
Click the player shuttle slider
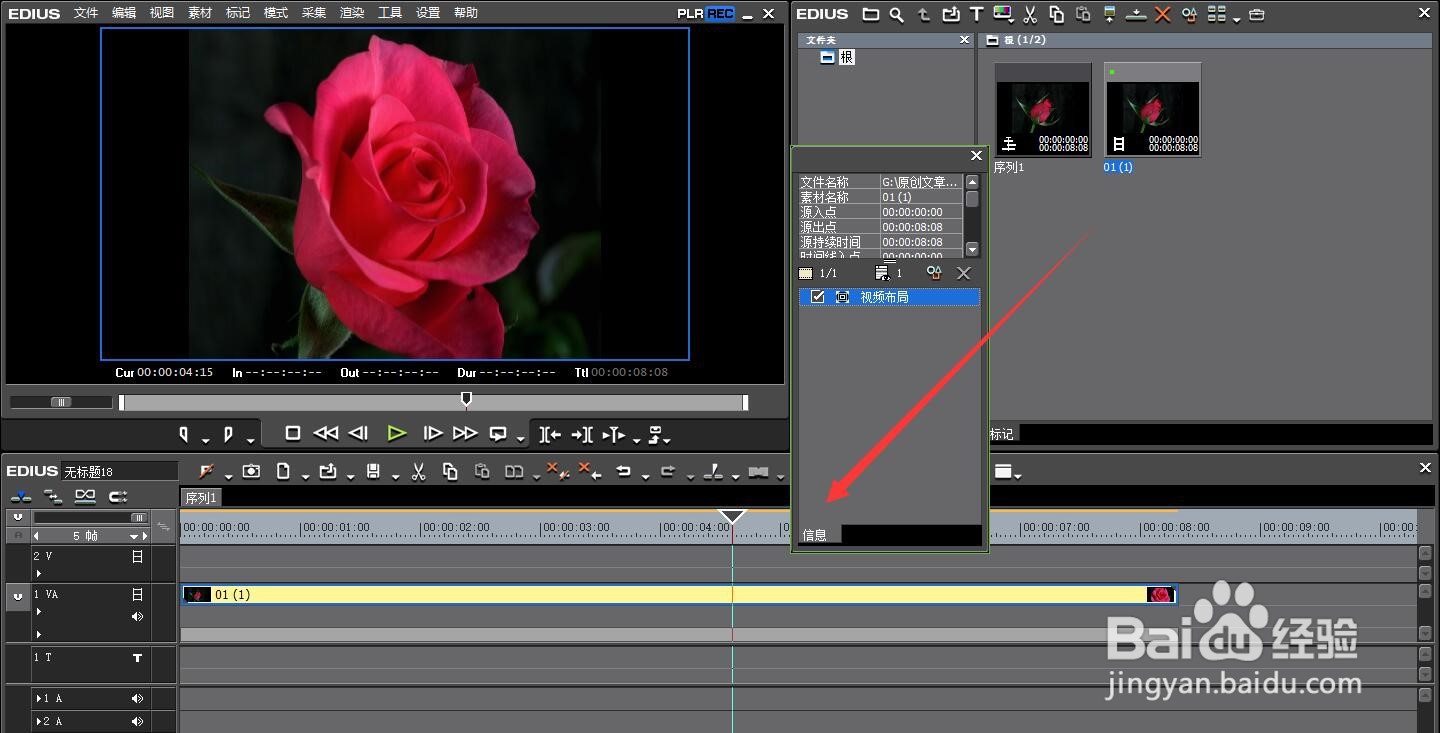coord(61,402)
